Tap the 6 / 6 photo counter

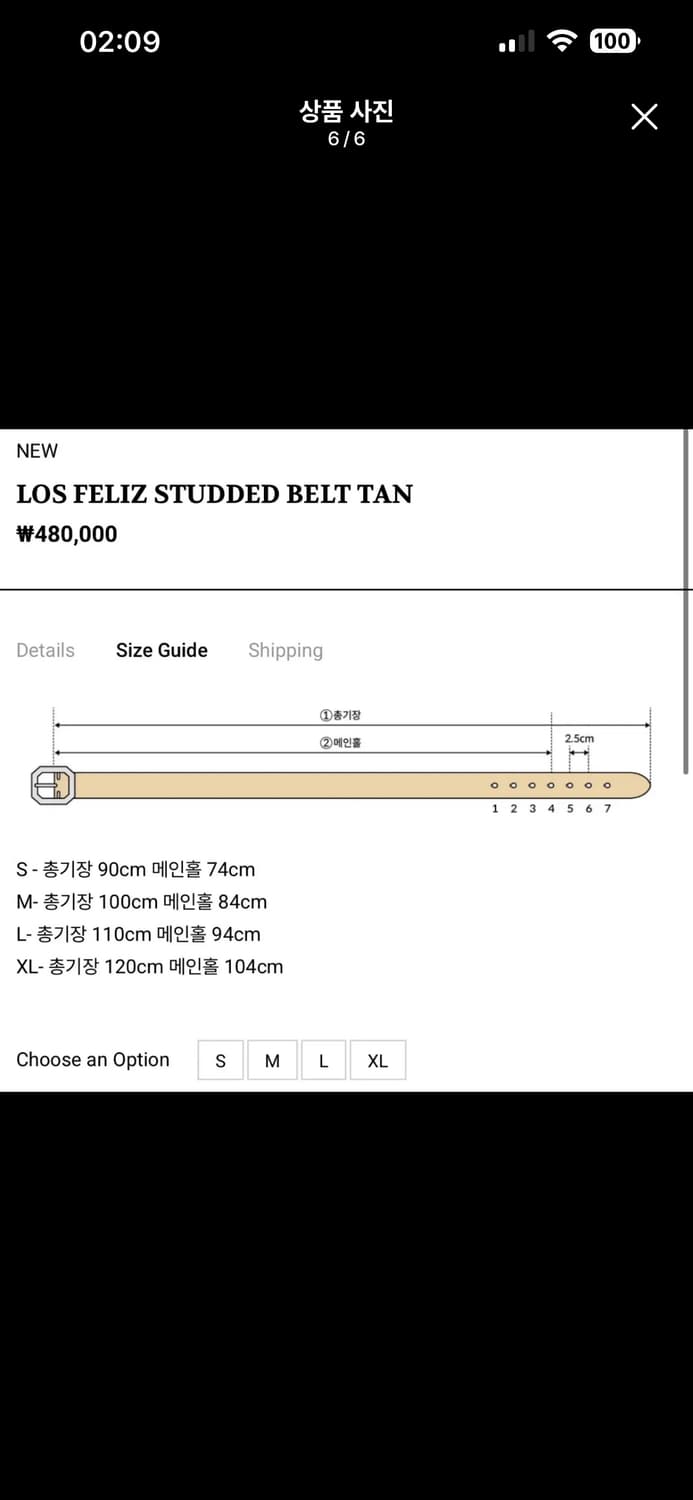click(x=346, y=139)
